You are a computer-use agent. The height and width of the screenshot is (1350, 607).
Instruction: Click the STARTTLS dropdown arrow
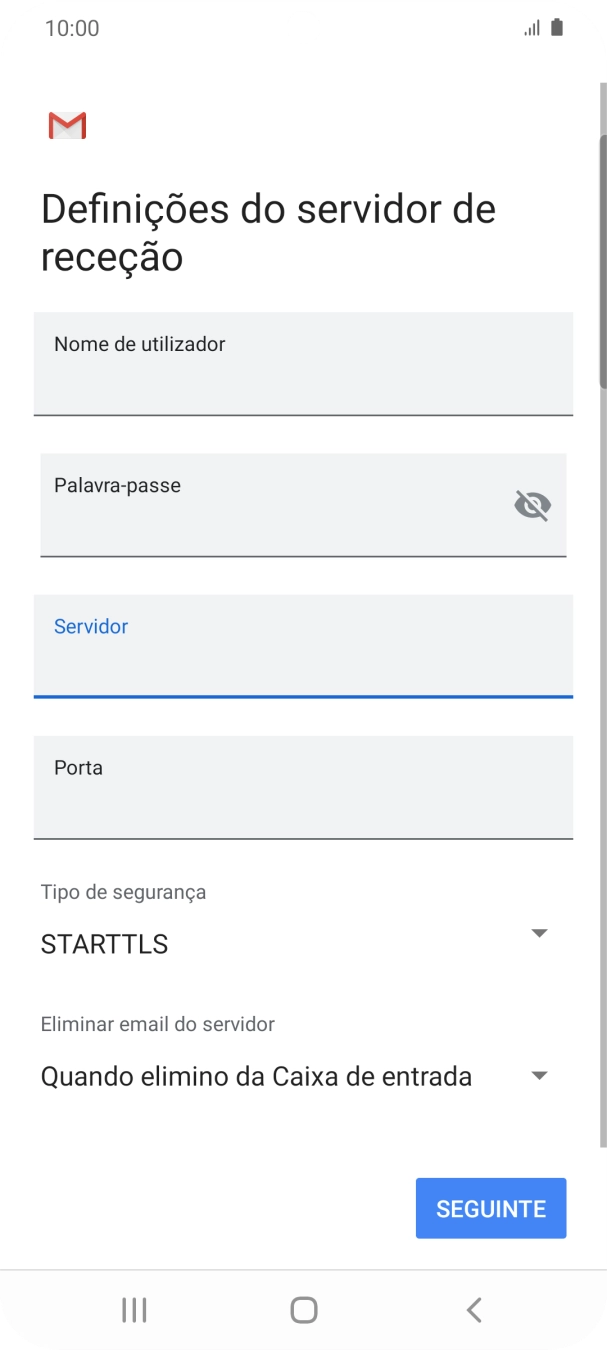[x=539, y=932]
